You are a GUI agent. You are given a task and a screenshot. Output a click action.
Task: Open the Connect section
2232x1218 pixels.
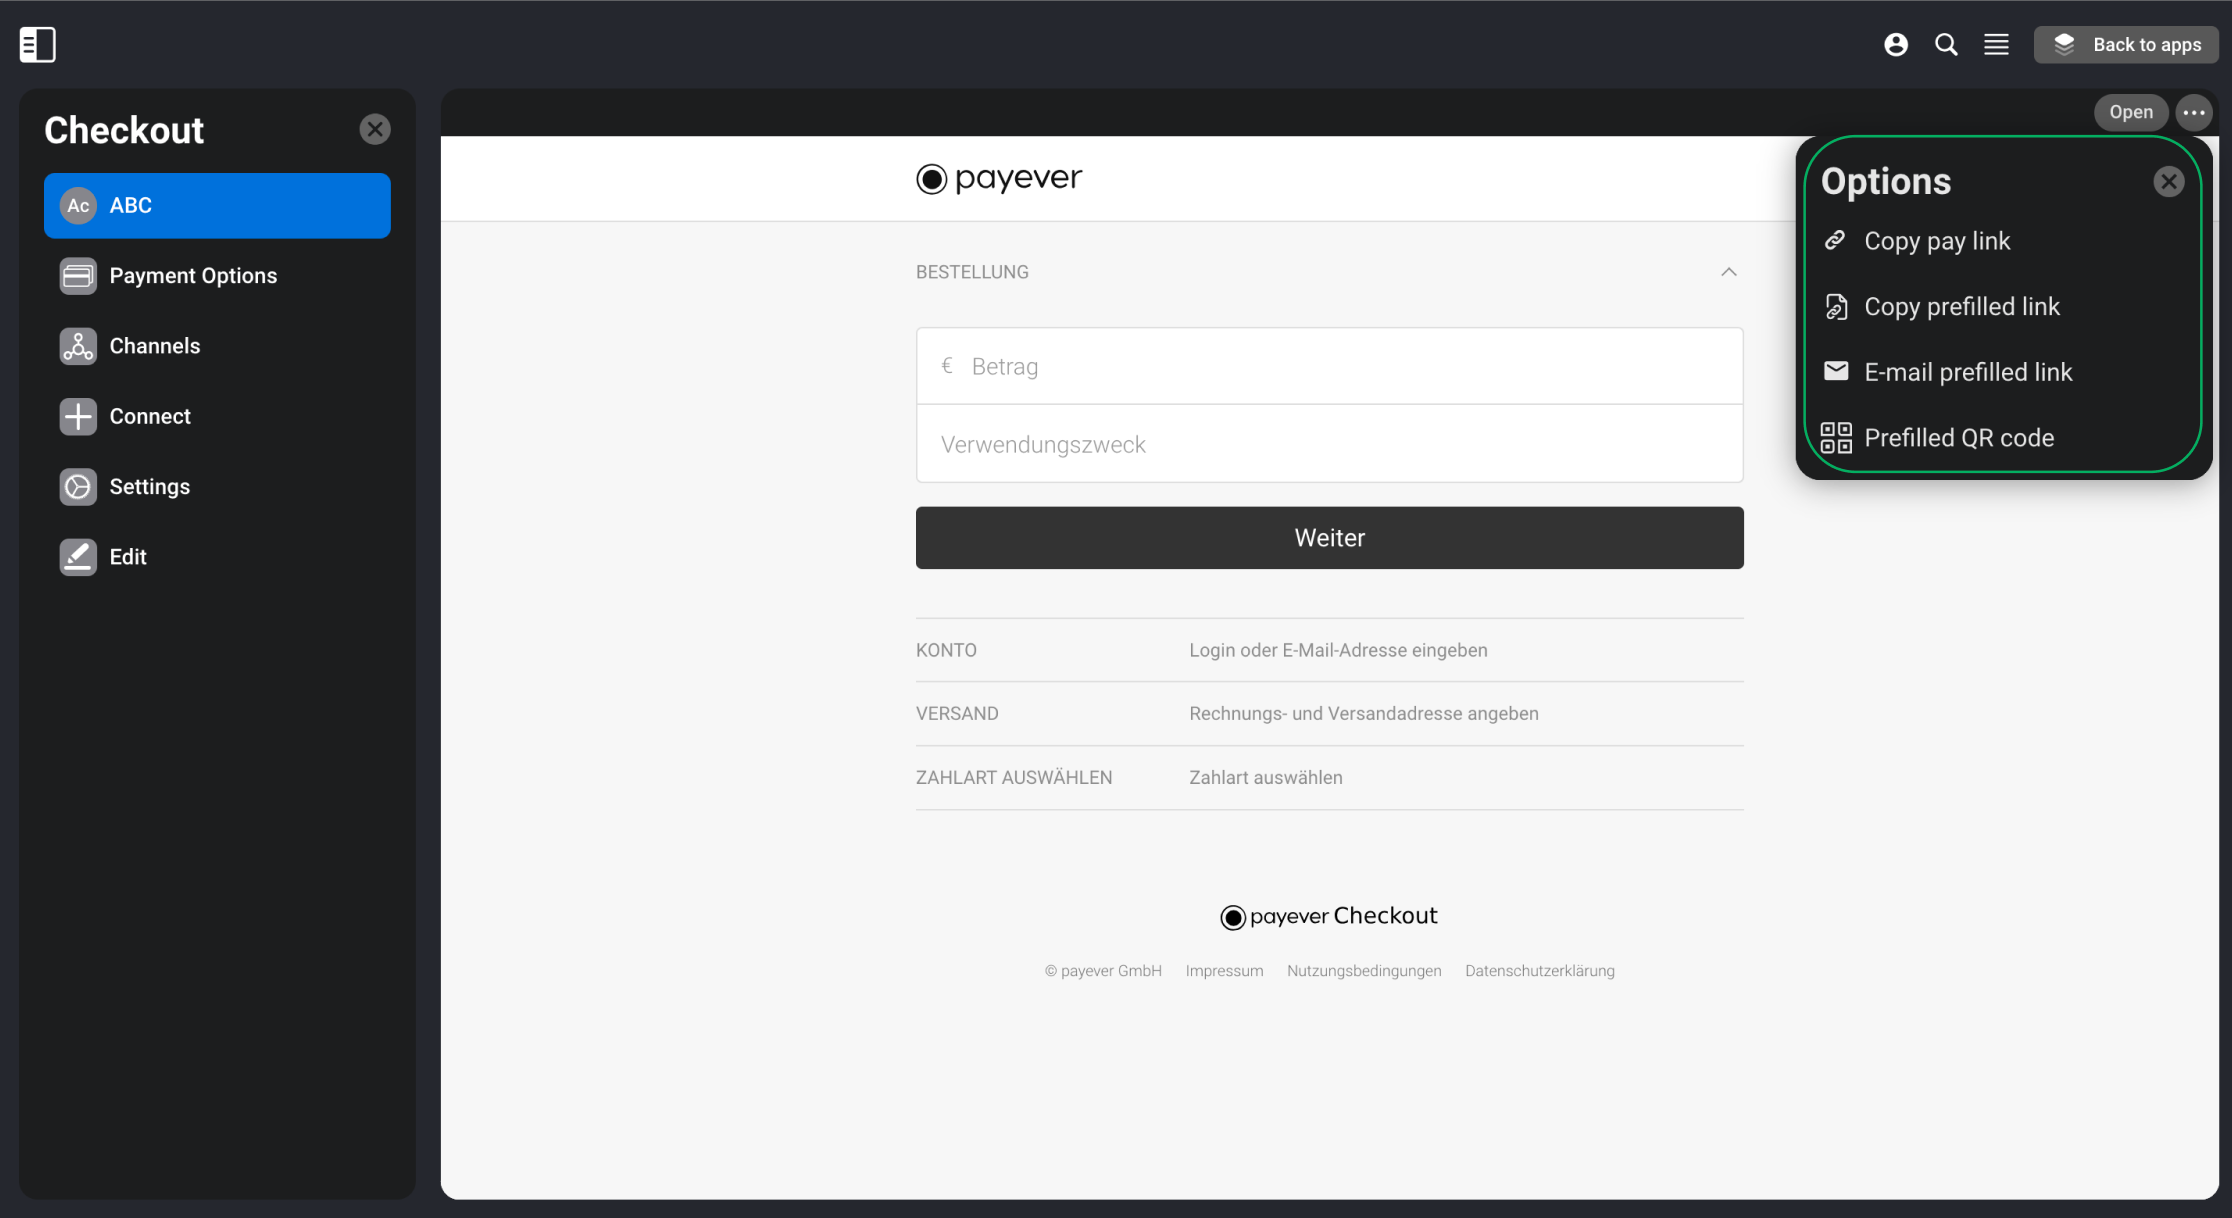(x=217, y=416)
